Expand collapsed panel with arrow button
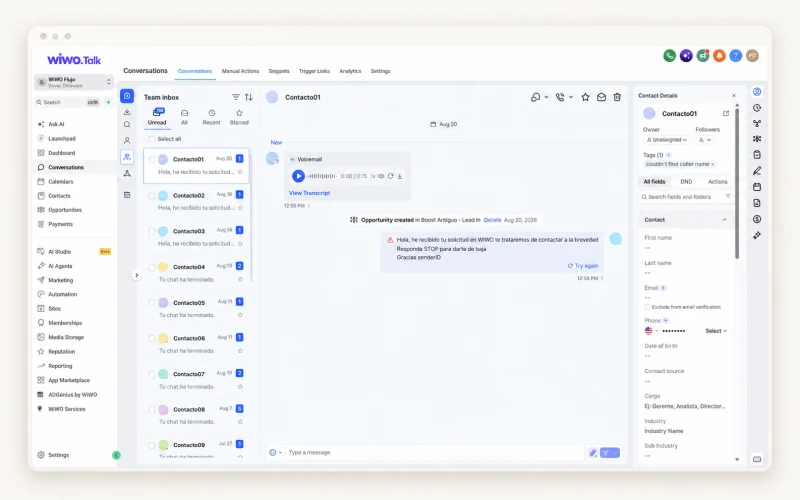 click(136, 275)
